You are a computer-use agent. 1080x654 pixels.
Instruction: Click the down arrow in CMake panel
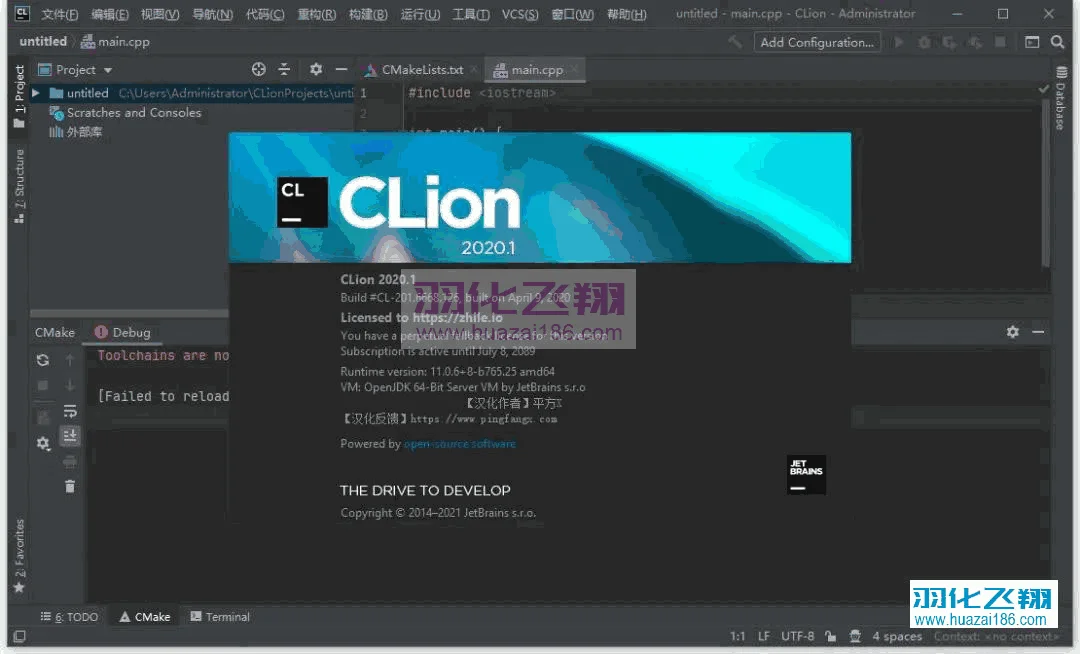pos(70,385)
